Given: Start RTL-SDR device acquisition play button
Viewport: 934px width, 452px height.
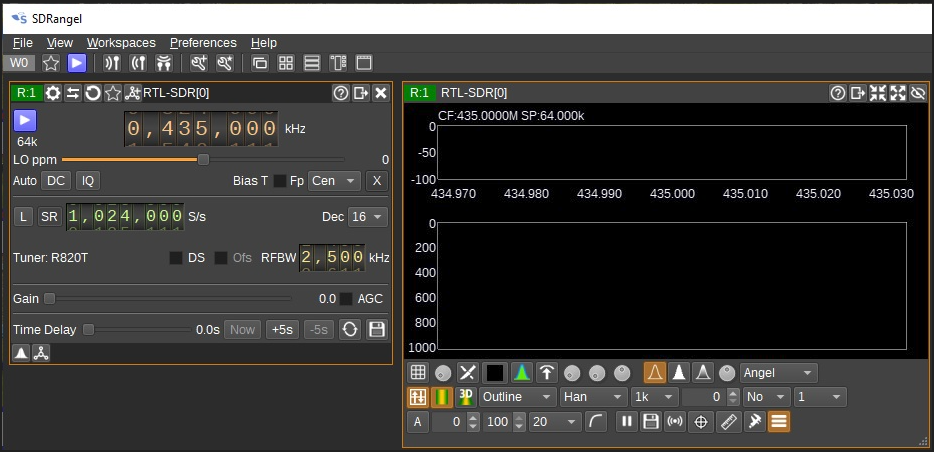Looking at the screenshot, I should click(x=25, y=120).
